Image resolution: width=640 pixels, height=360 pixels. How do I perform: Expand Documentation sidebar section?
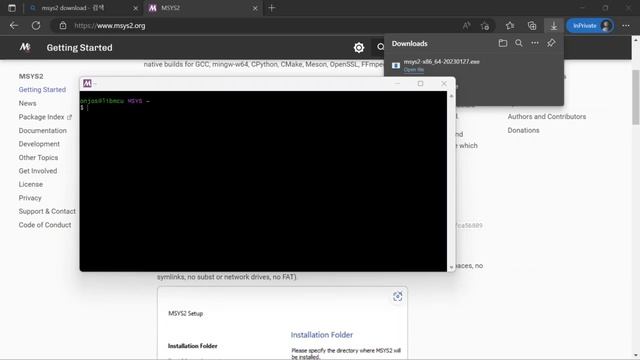(42, 131)
